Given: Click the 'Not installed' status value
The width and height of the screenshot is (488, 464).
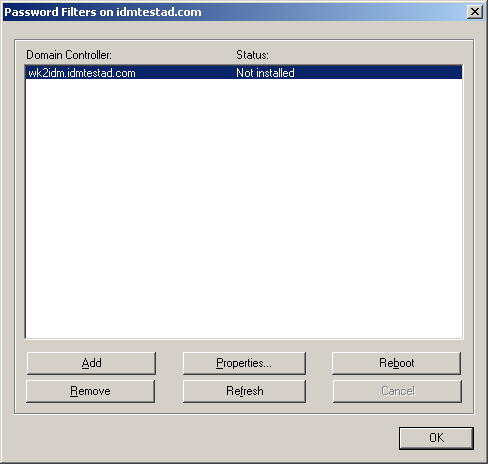Looking at the screenshot, I should click(265, 73).
